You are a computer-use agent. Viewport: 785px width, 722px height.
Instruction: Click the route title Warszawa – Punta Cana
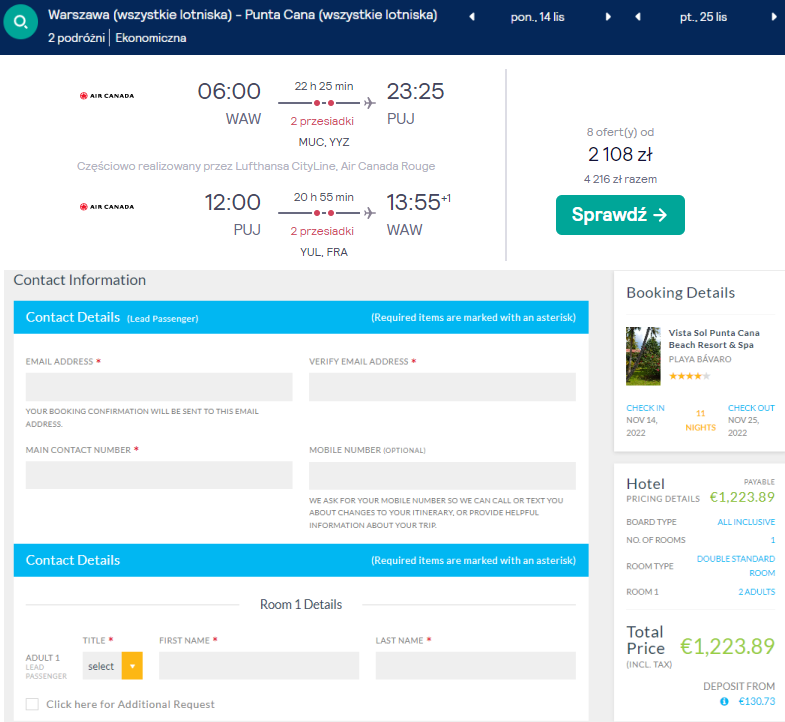(x=242, y=15)
